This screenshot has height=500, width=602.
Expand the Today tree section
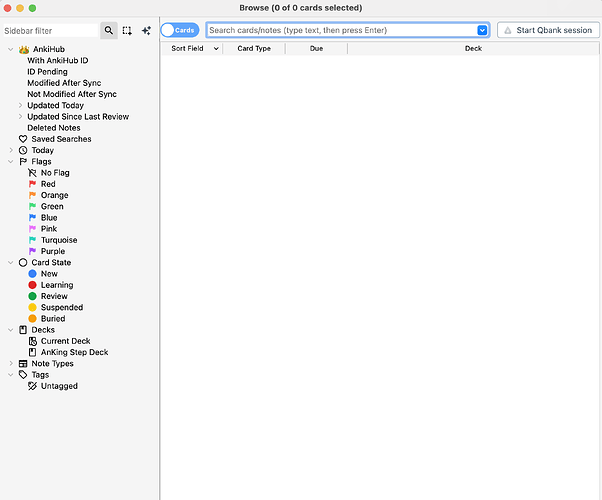11,150
